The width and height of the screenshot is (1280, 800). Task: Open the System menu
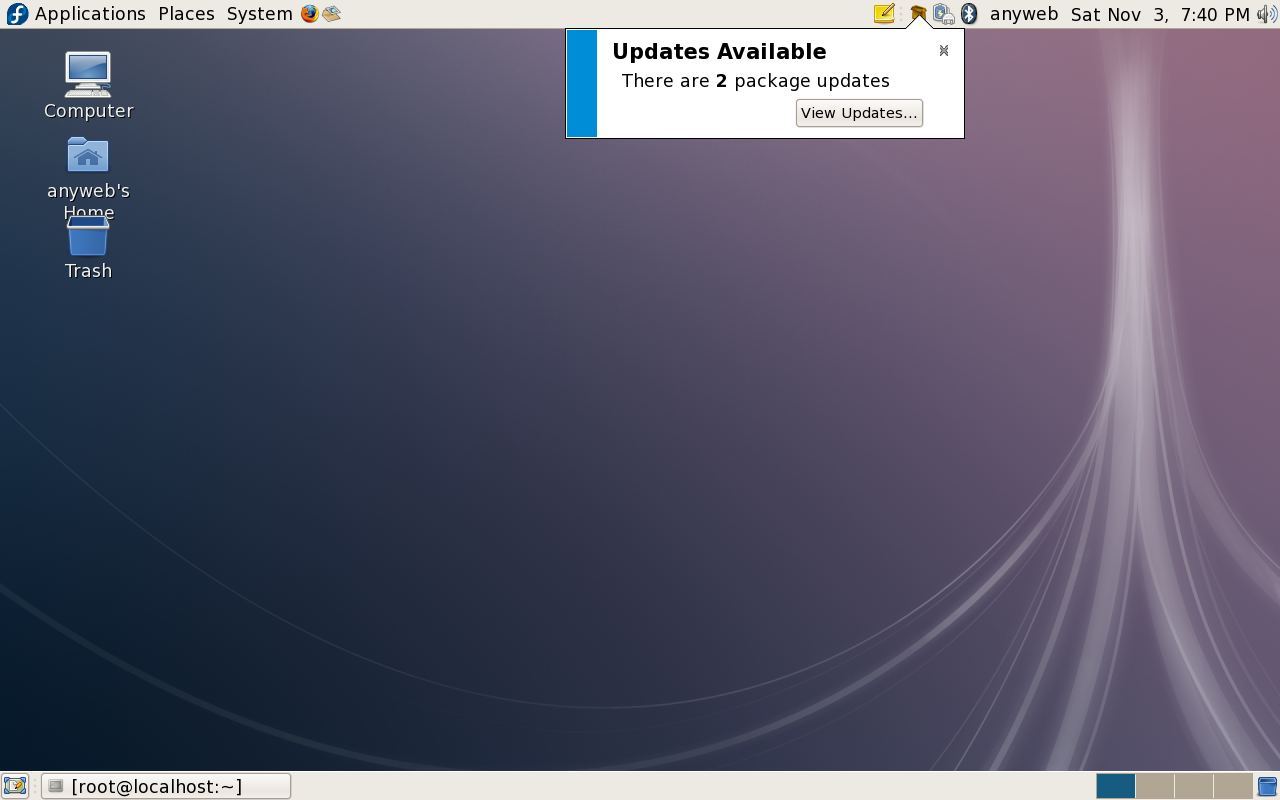259,14
